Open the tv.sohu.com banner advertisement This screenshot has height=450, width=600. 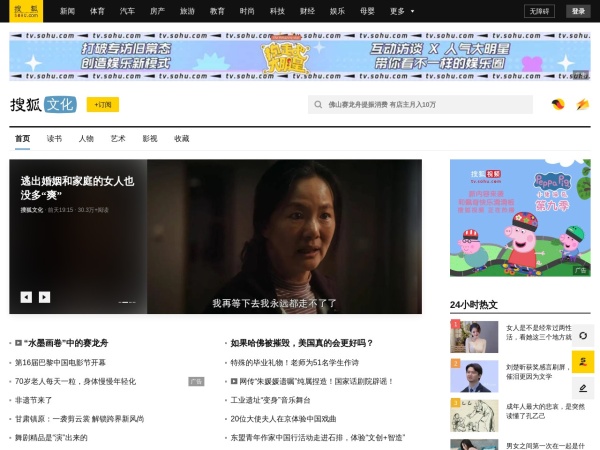point(300,56)
